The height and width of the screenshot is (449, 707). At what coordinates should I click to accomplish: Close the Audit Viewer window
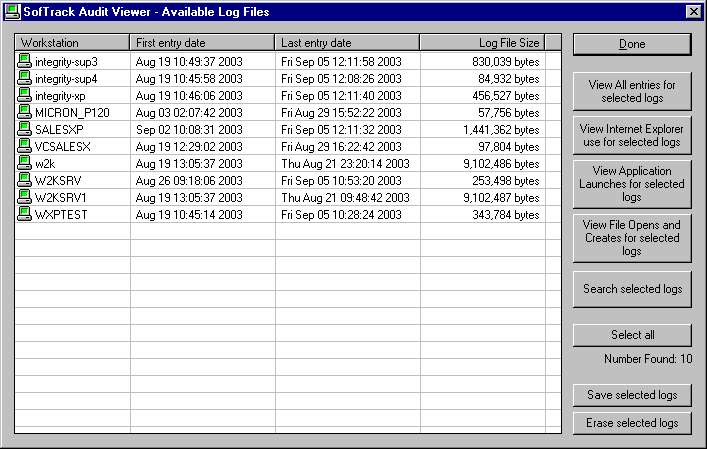(x=693, y=12)
